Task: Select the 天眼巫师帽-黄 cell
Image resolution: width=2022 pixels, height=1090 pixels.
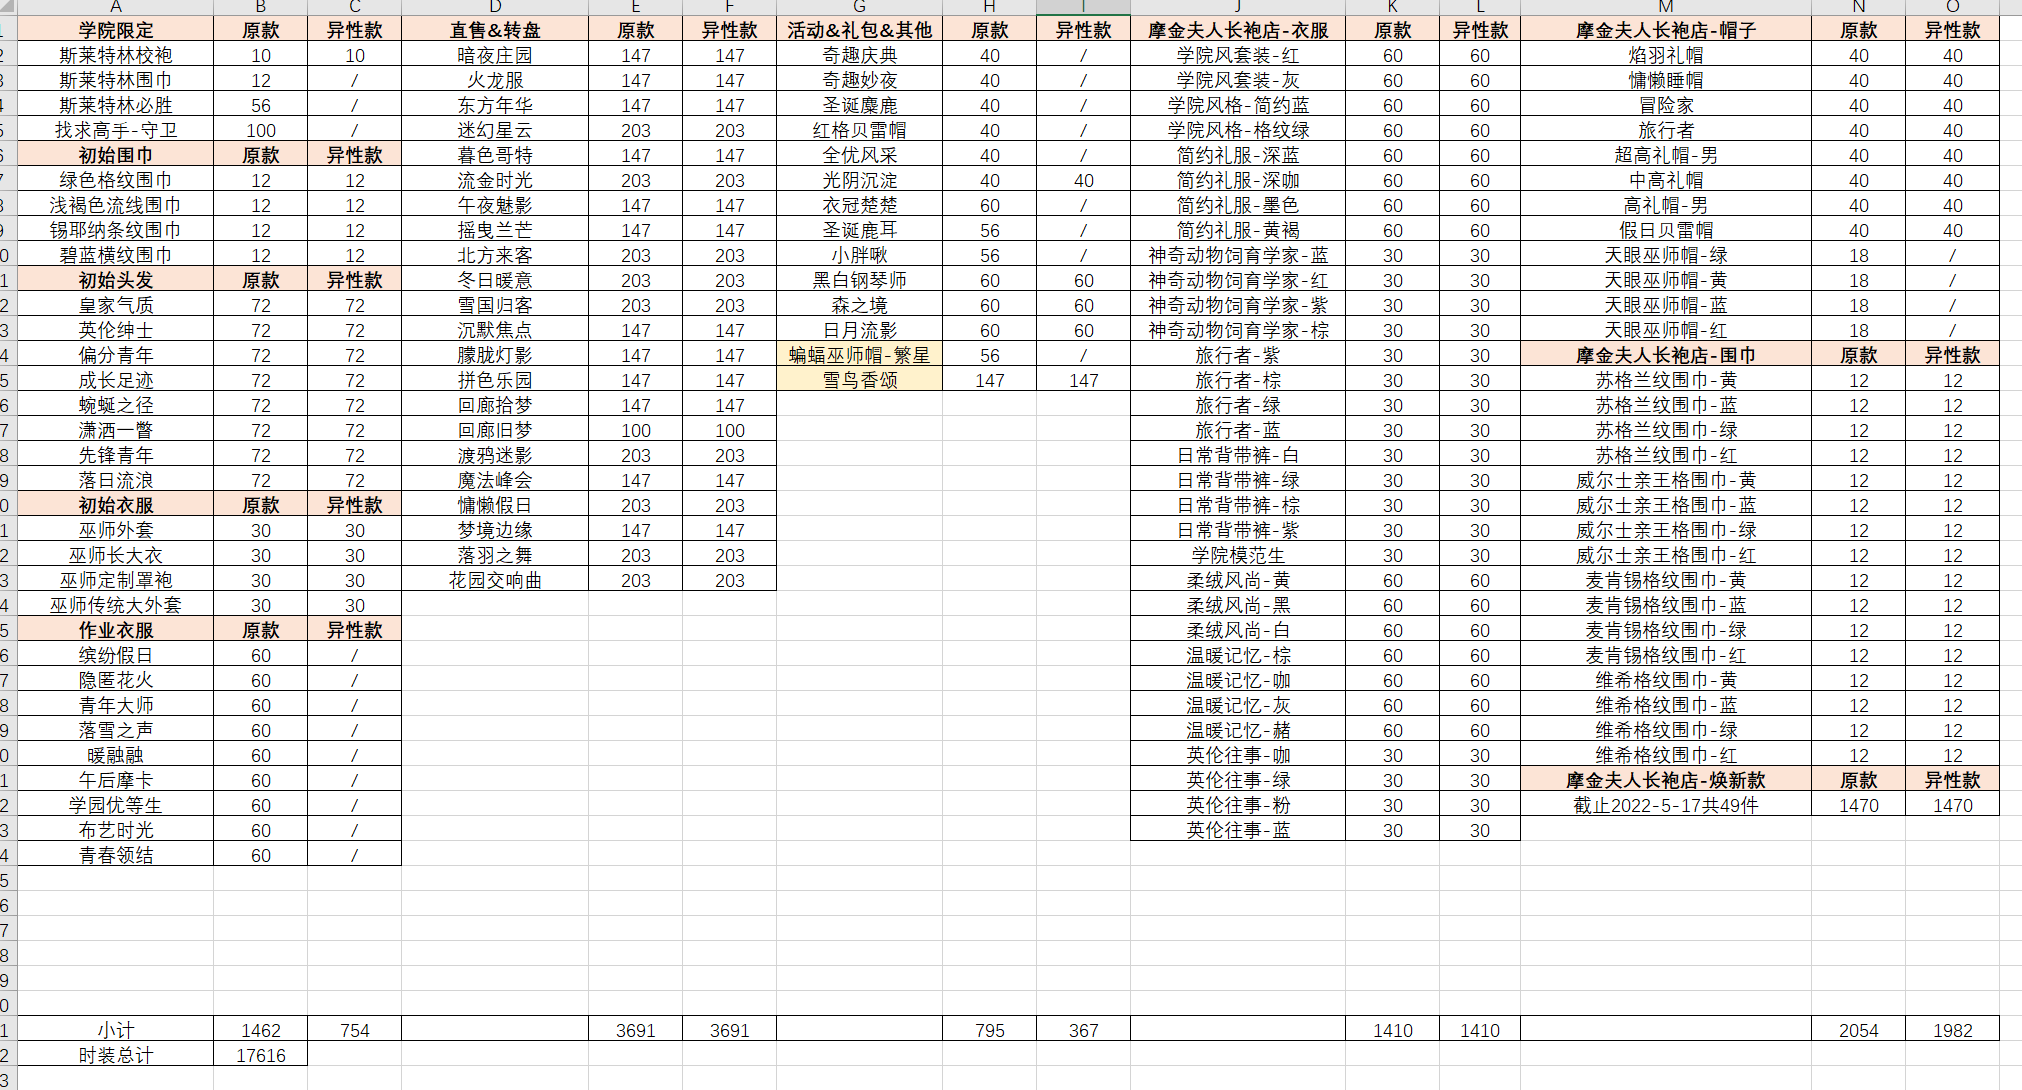Action: pos(1666,280)
